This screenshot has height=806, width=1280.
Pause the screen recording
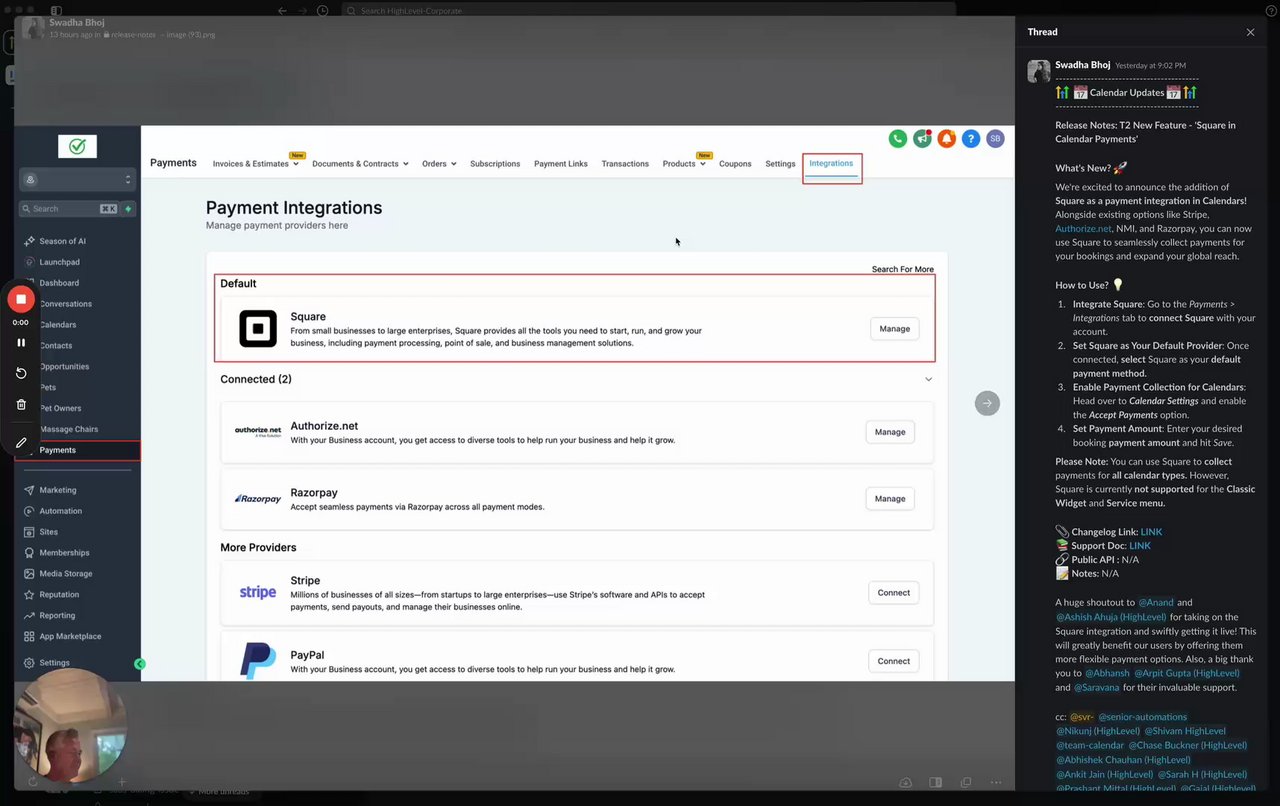21,343
